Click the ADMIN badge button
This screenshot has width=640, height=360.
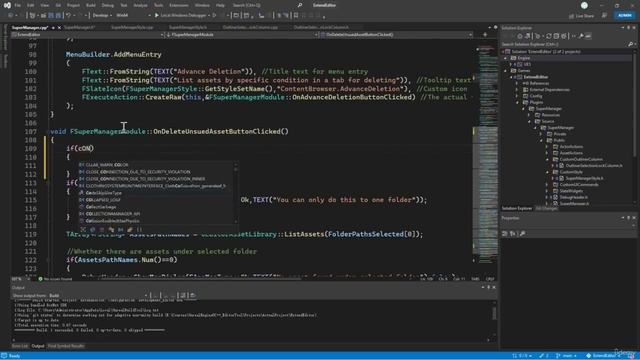coord(624,16)
